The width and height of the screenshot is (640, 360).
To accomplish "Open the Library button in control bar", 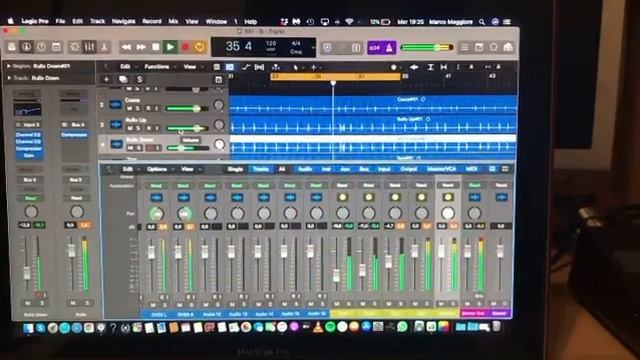I will pyautogui.click(x=11, y=47).
